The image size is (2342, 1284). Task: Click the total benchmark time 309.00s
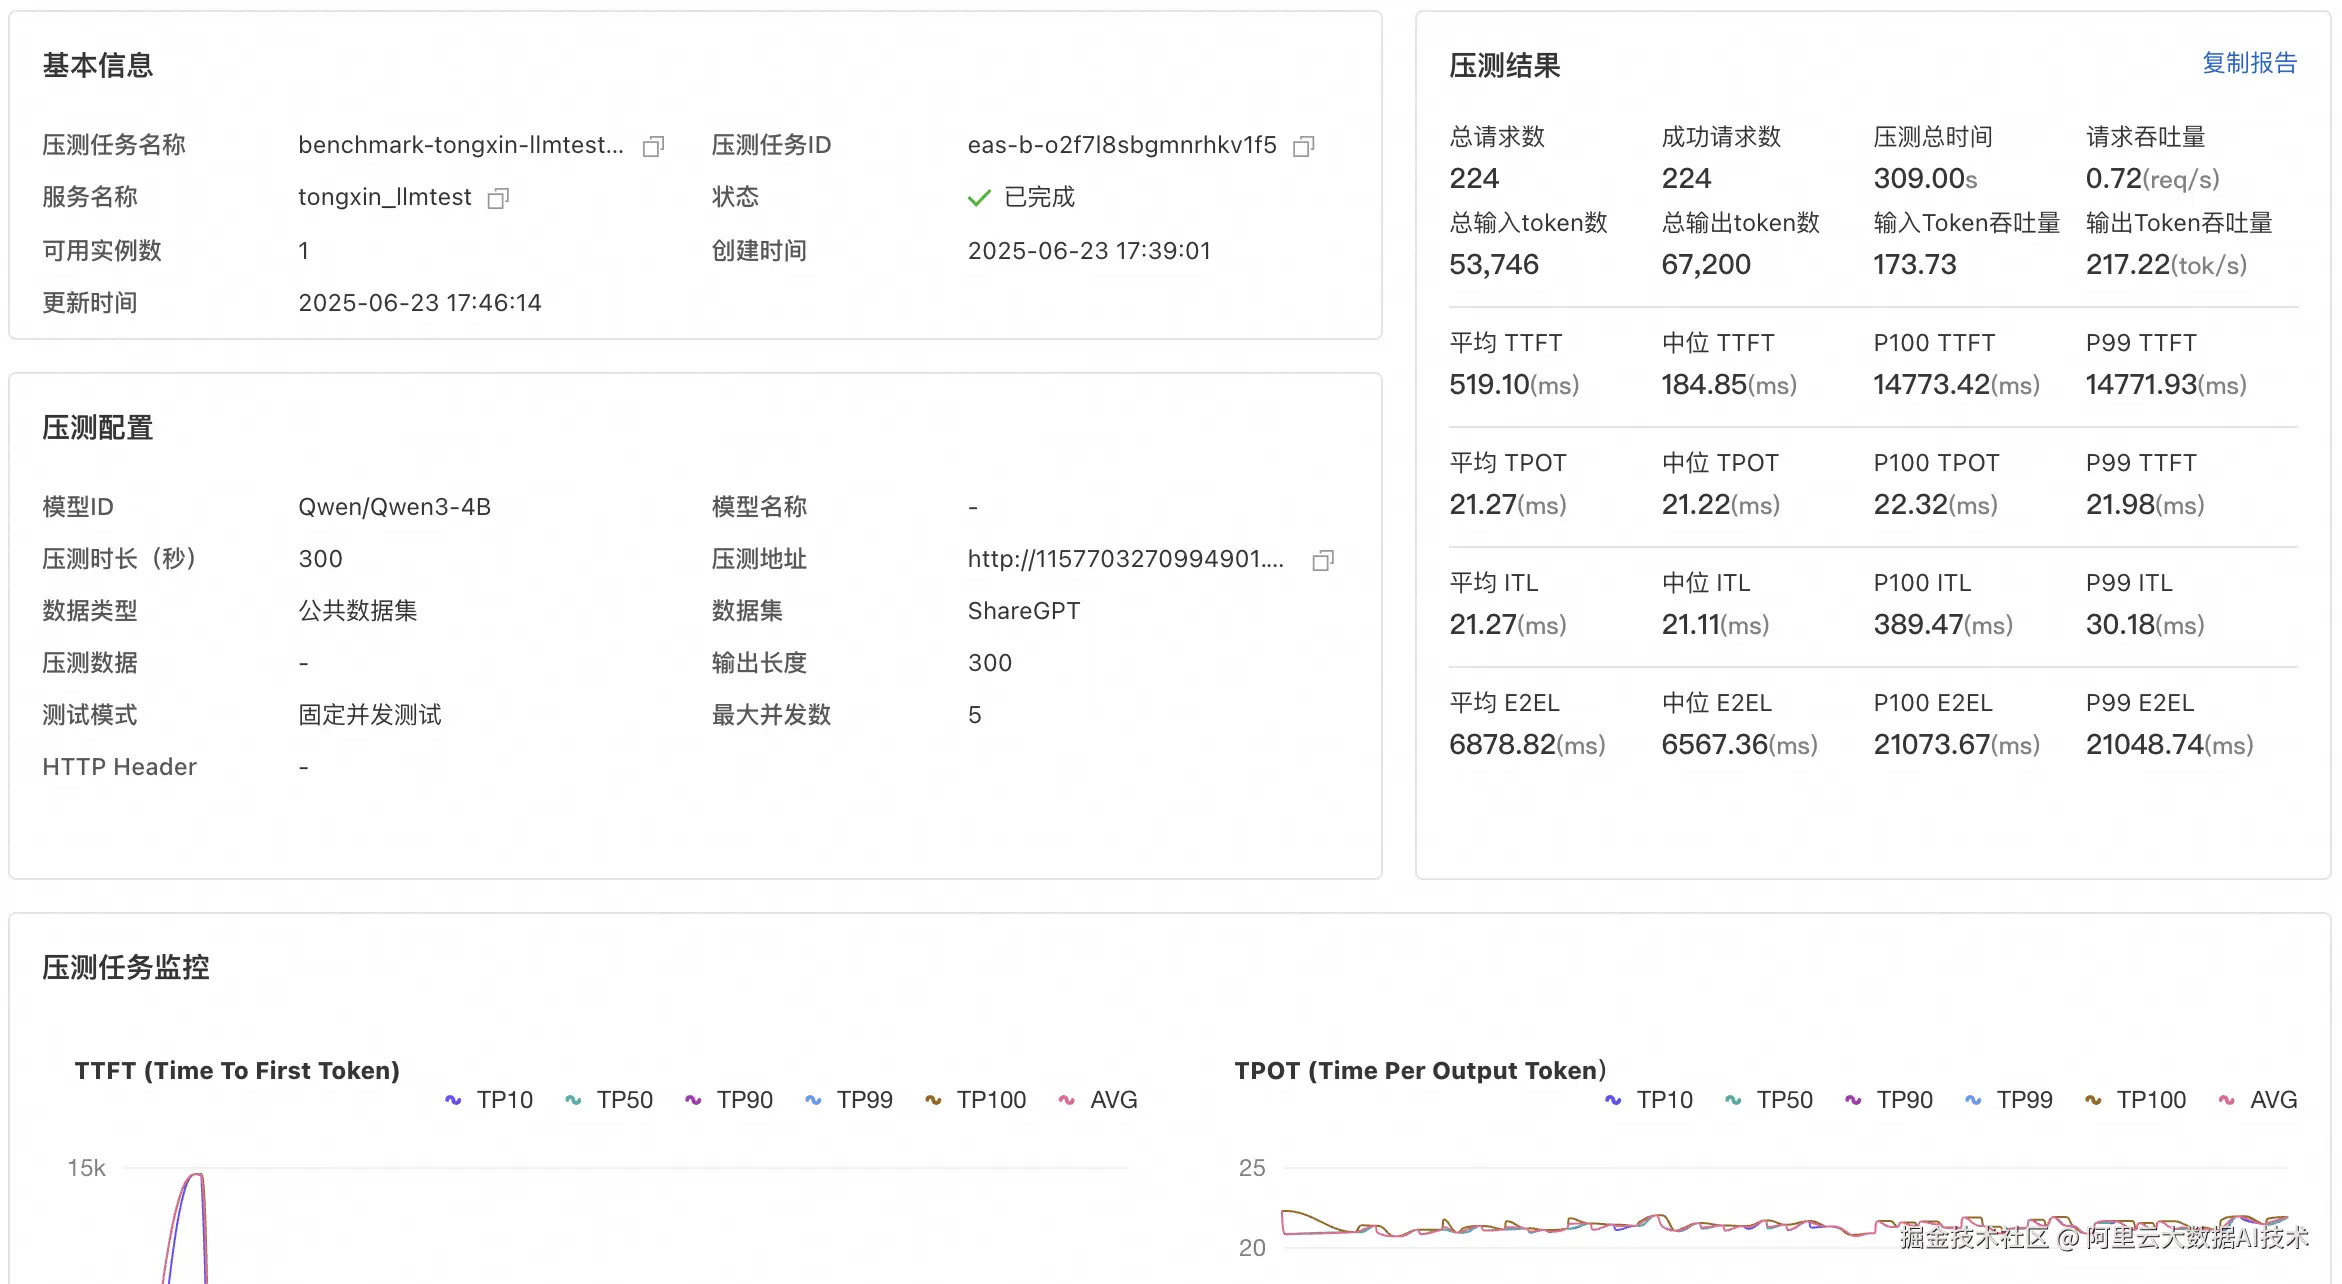click(x=1925, y=179)
